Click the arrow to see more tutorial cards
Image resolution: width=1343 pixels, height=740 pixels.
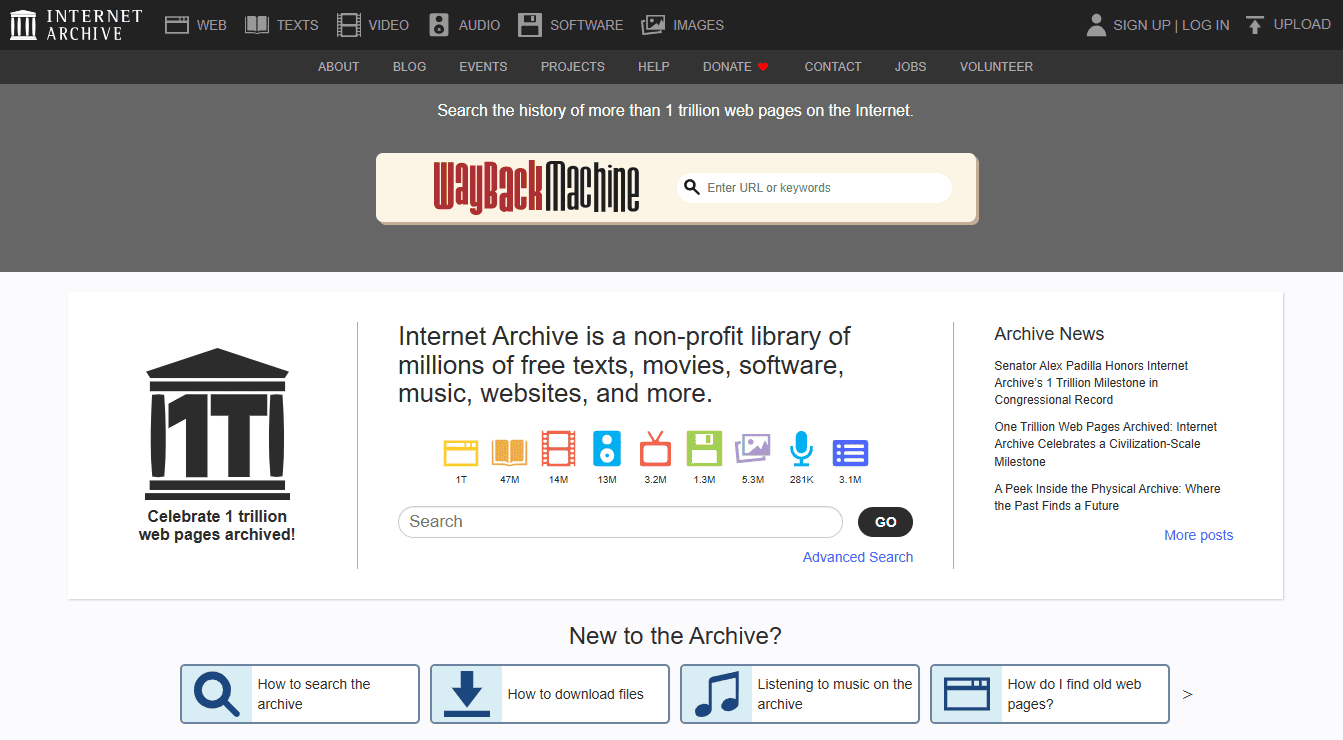[x=1187, y=694]
